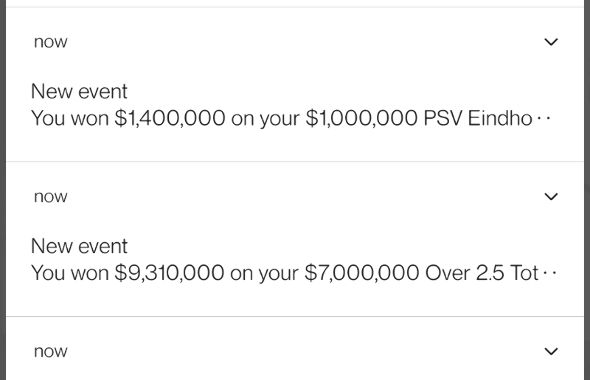Image resolution: width=590 pixels, height=380 pixels.
Task: Expand the Over 2.5 Total notification chevron
Action: (x=551, y=196)
